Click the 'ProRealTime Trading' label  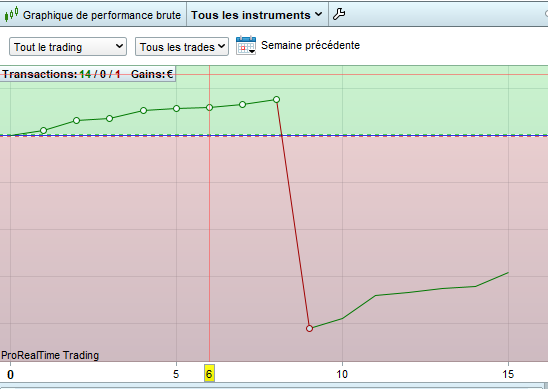pos(50,355)
